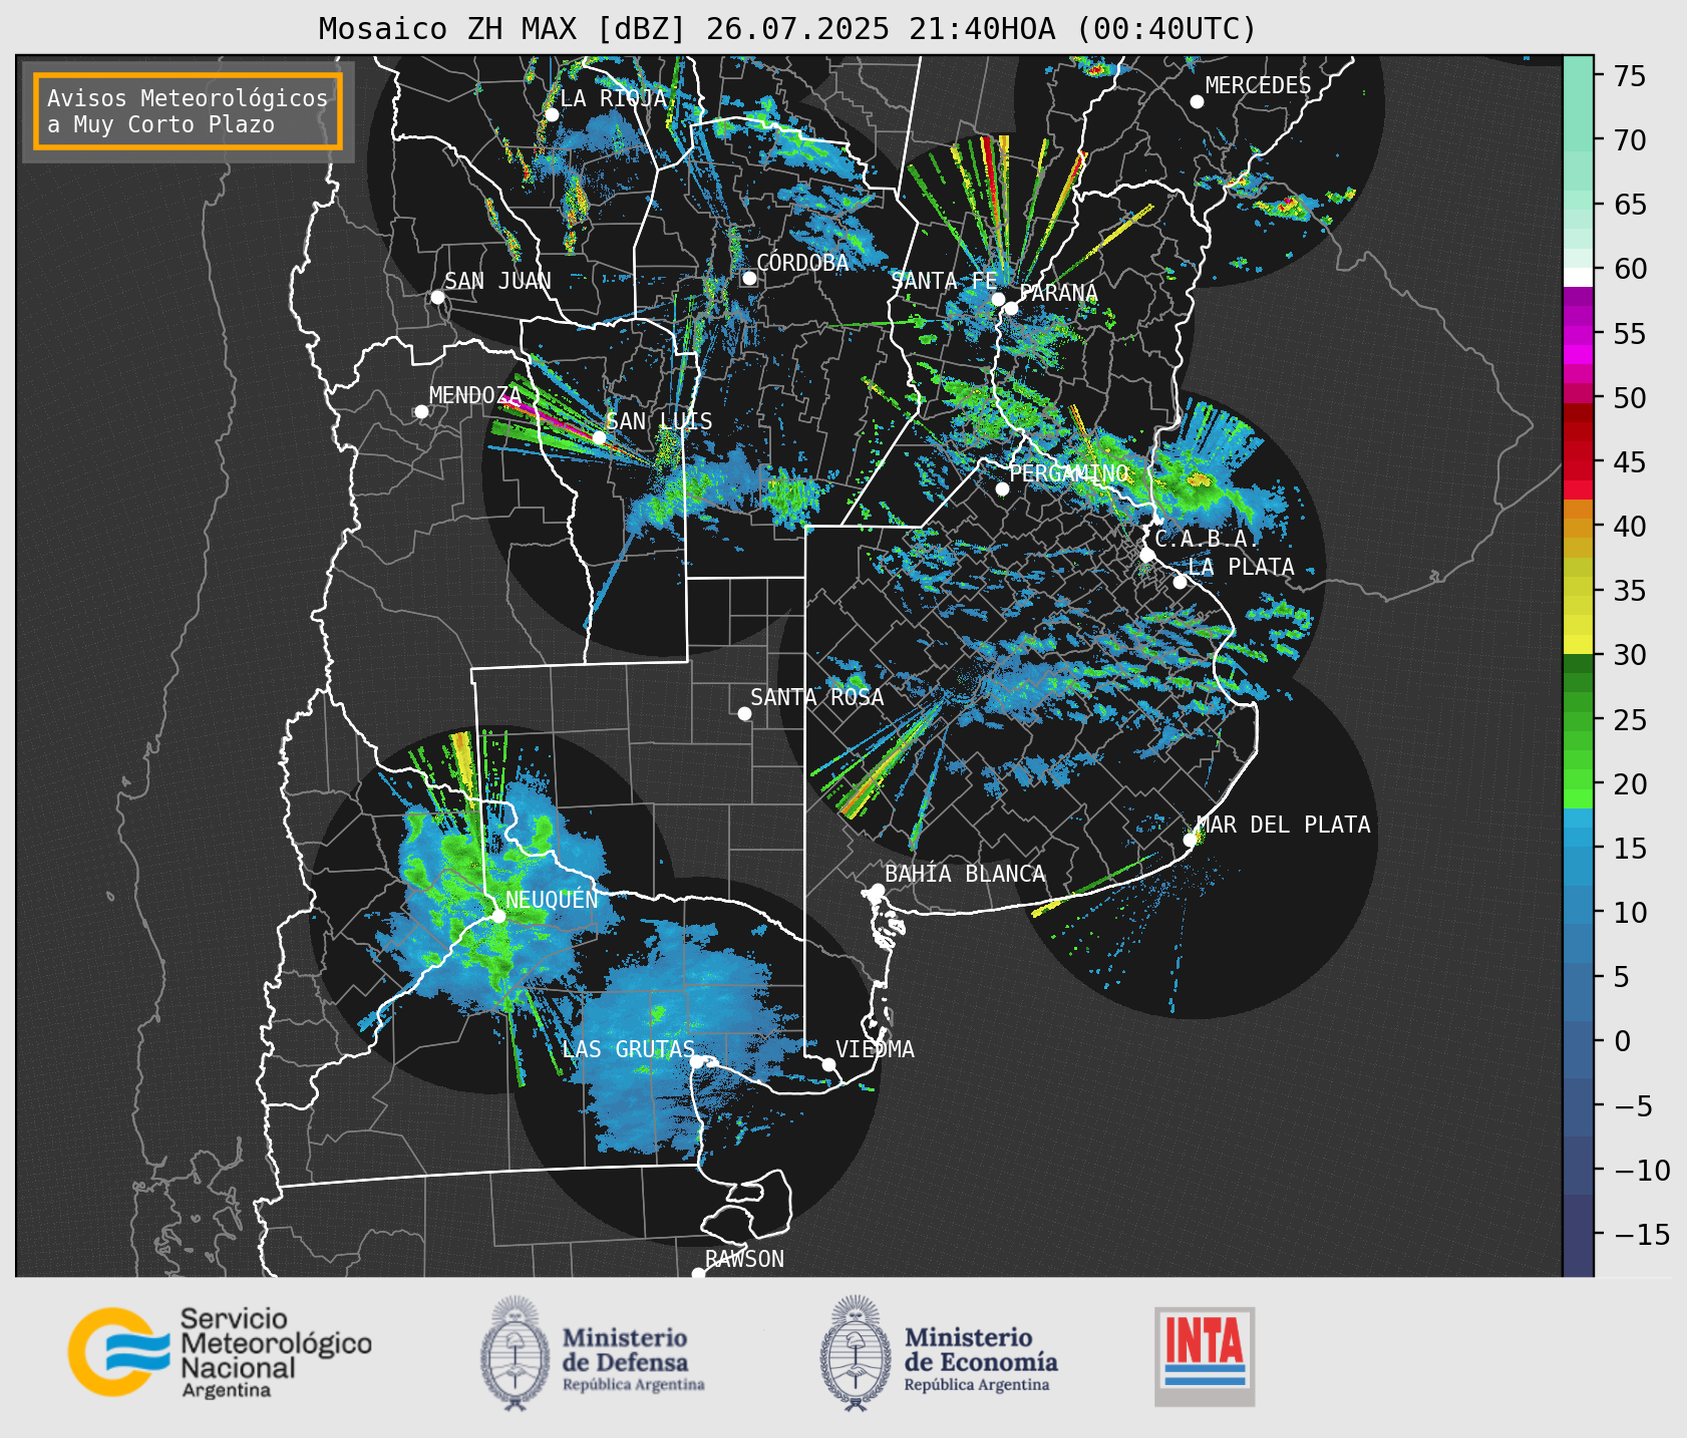Click the BAHÍA BLANCA label
Viewport: 1687px width, 1438px height.
[965, 874]
